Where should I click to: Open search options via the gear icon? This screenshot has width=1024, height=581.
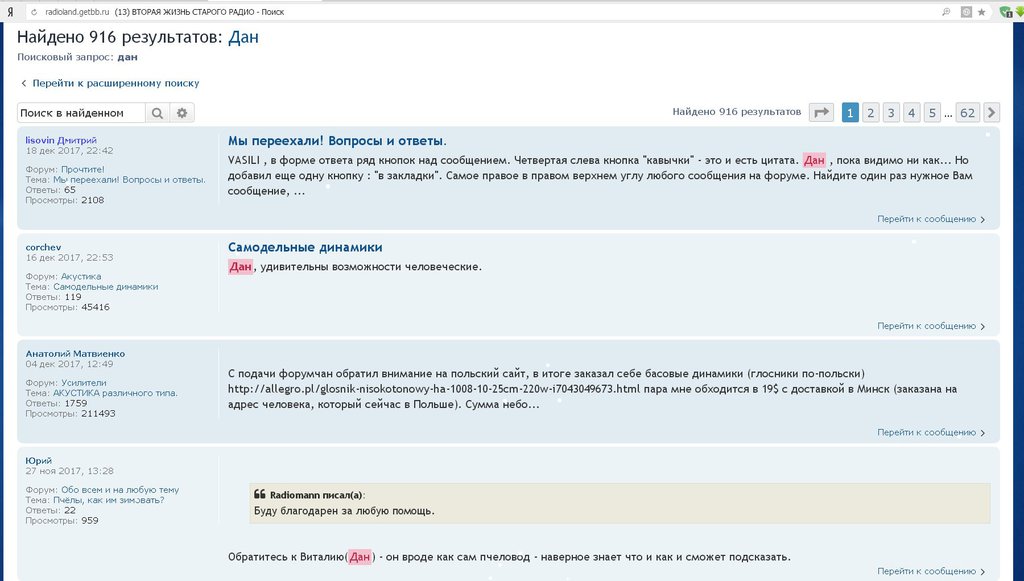pyautogui.click(x=182, y=113)
